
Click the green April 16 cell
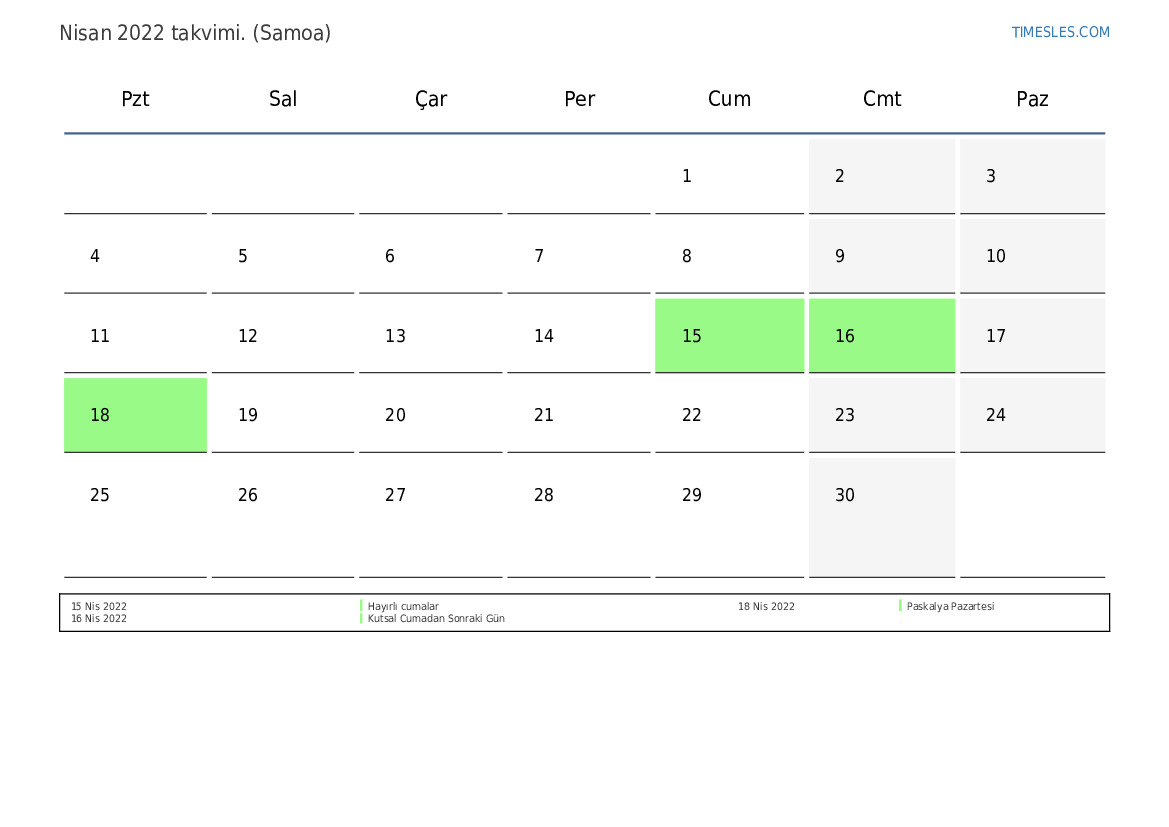coord(881,336)
